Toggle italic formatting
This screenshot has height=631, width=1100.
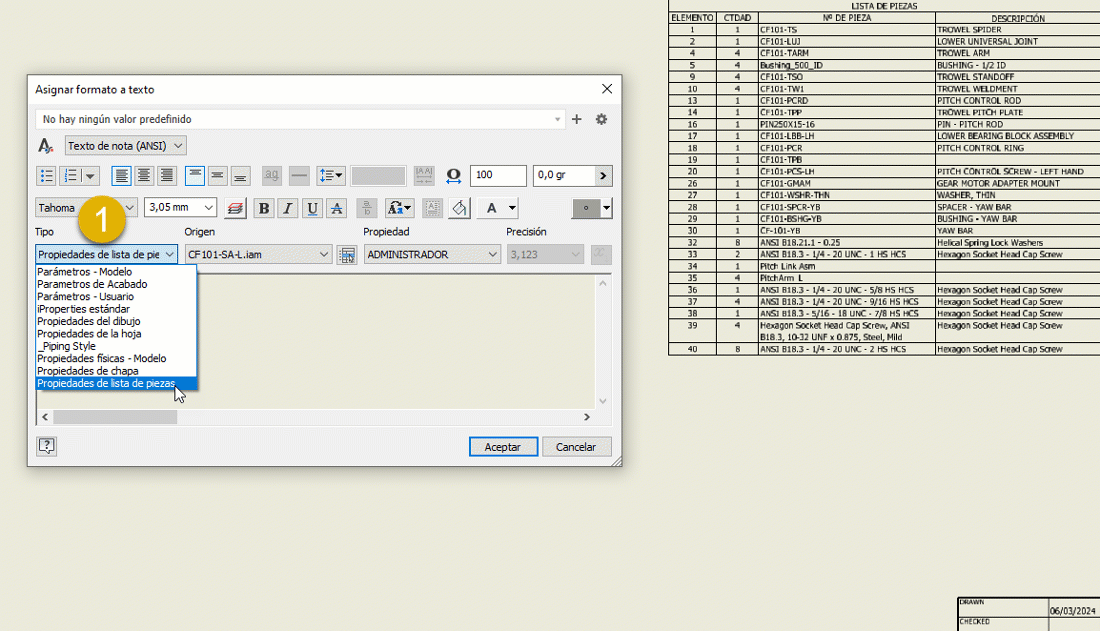click(288, 208)
